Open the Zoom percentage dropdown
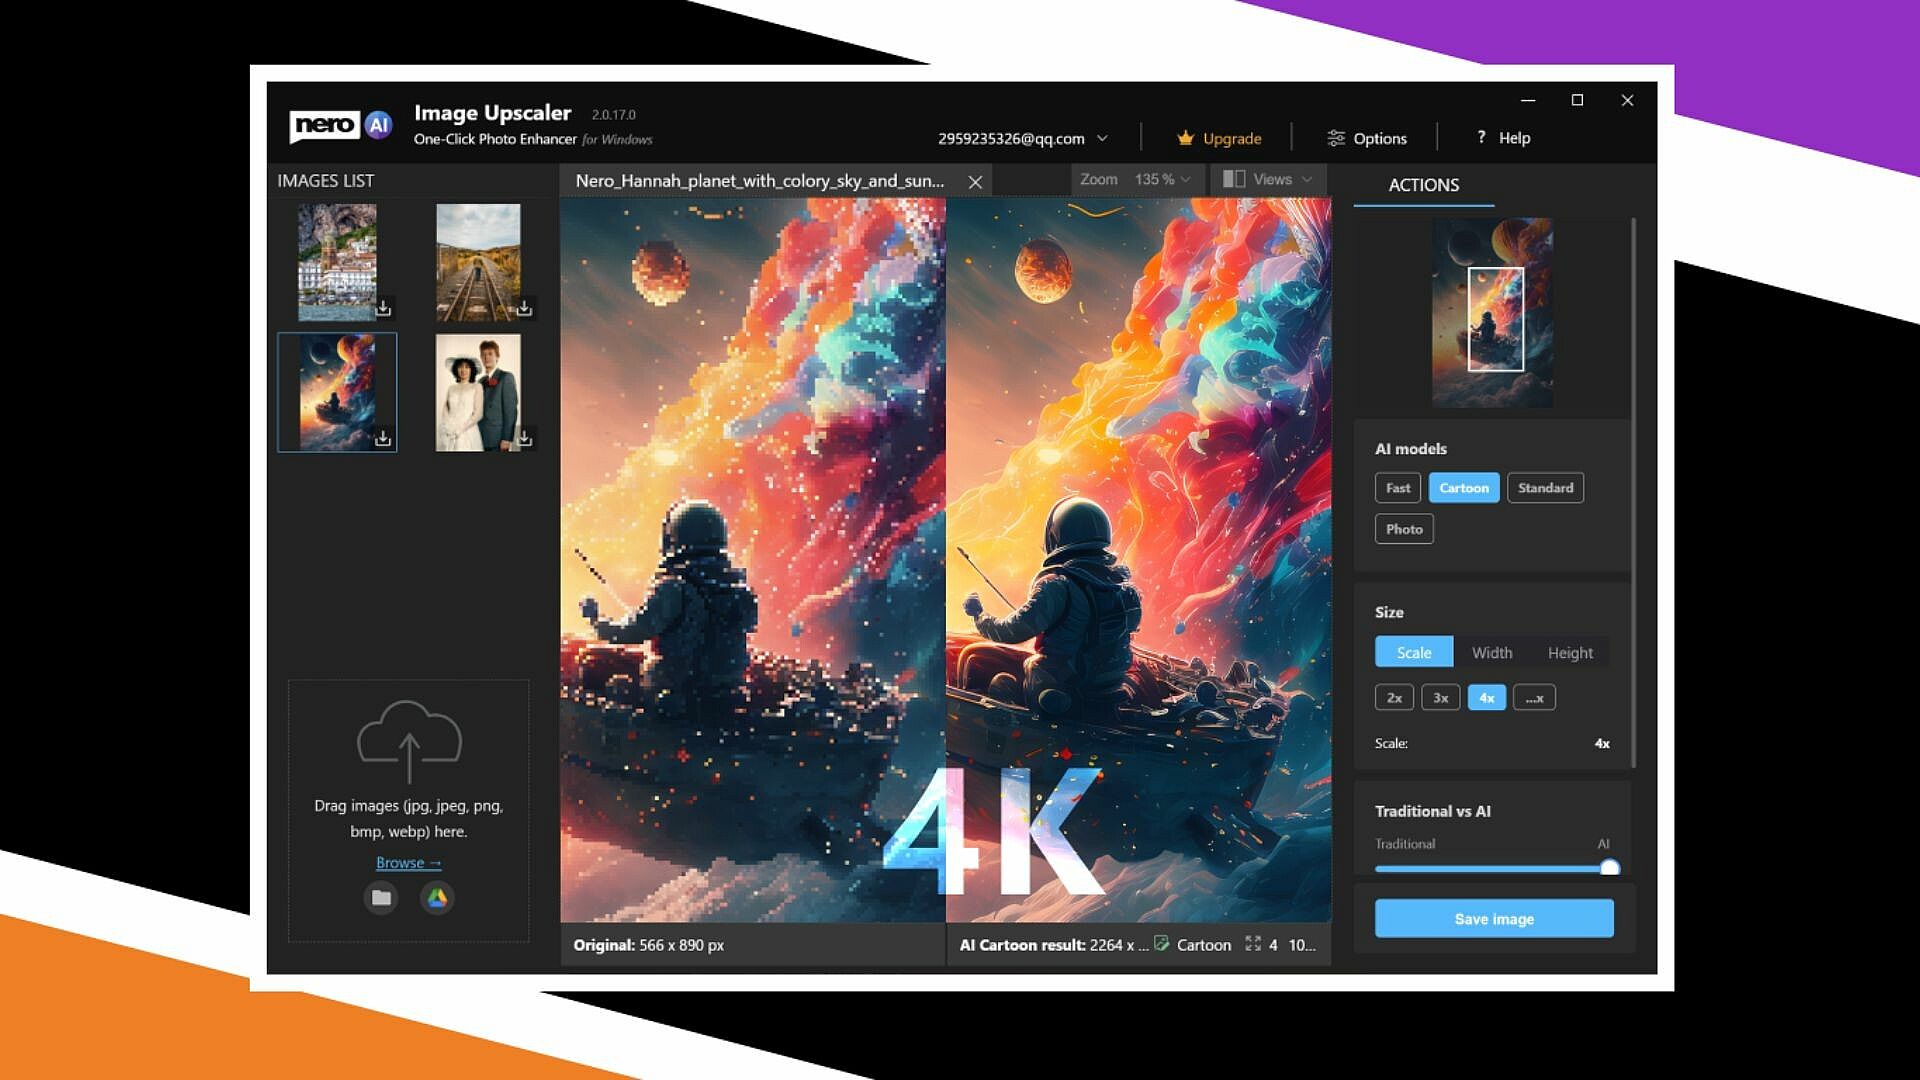 [1185, 179]
